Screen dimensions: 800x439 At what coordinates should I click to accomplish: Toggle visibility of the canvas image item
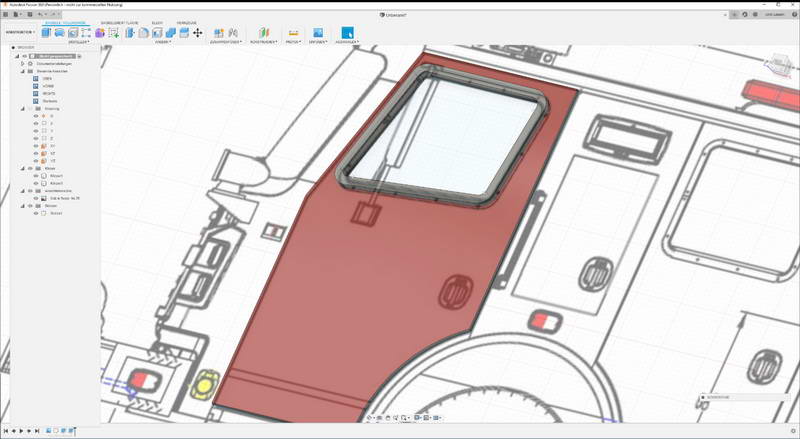click(x=36, y=198)
